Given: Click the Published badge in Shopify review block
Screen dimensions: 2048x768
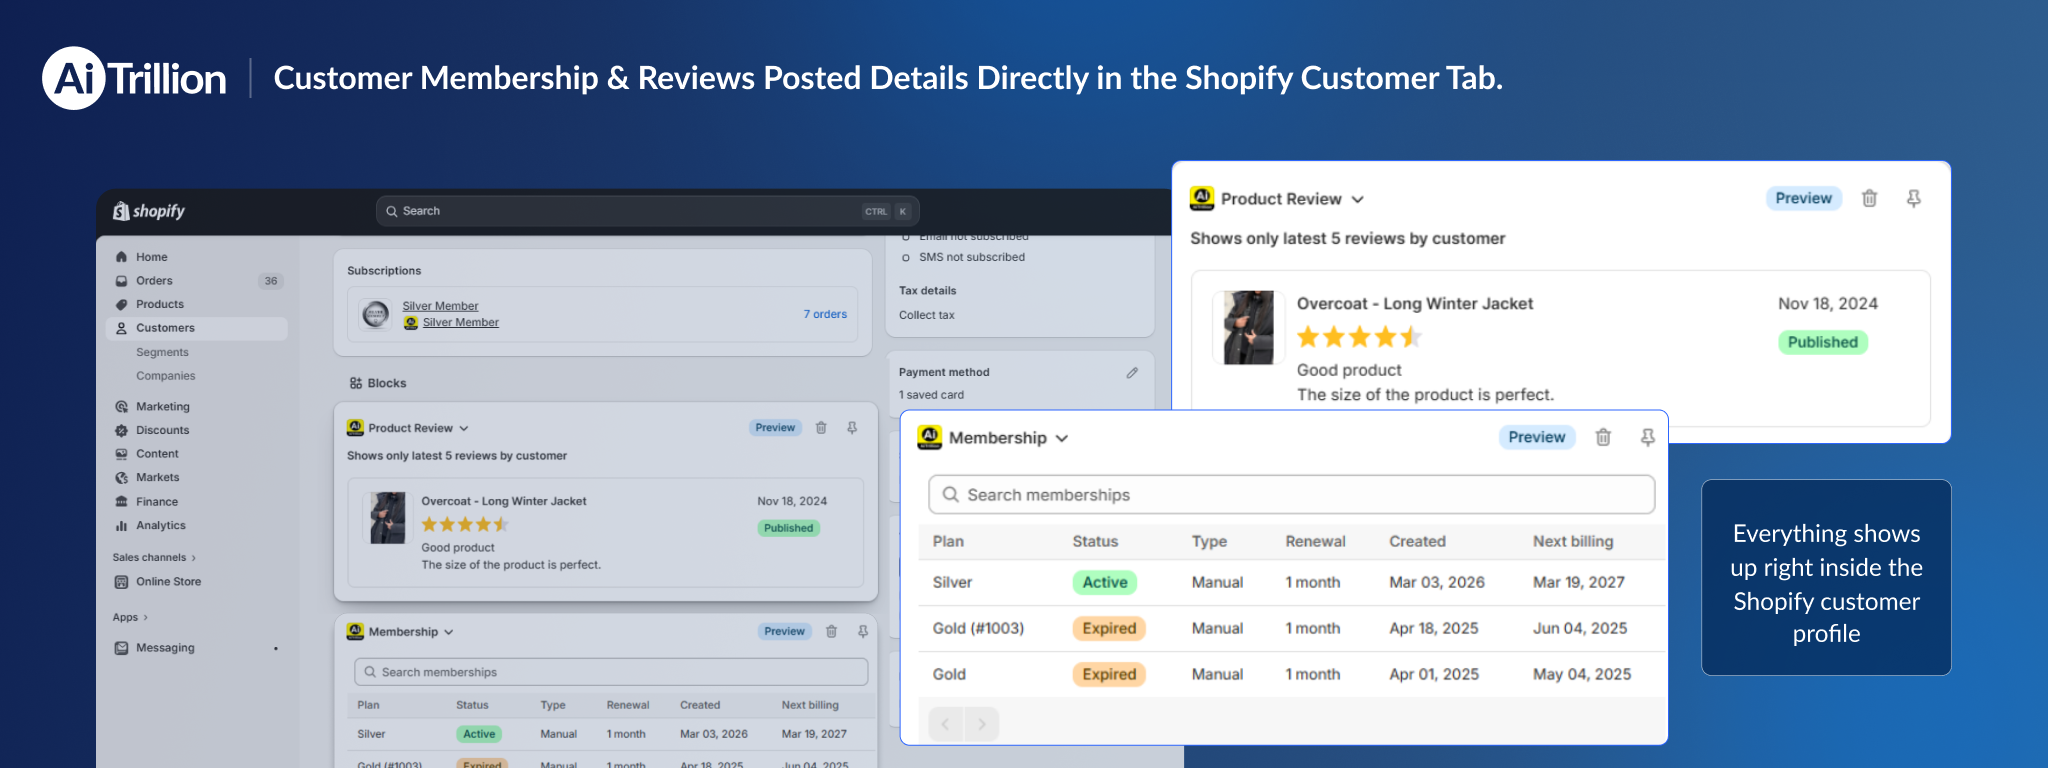Looking at the screenshot, I should coord(788,528).
